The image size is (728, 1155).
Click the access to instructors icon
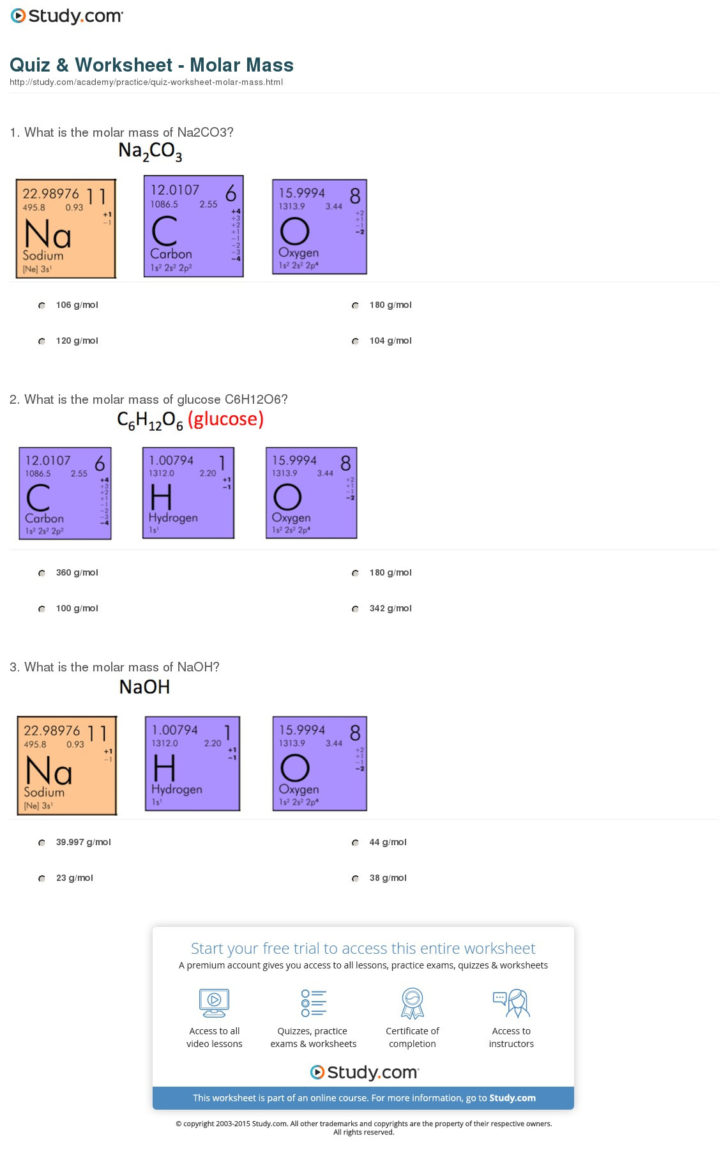(x=510, y=1002)
